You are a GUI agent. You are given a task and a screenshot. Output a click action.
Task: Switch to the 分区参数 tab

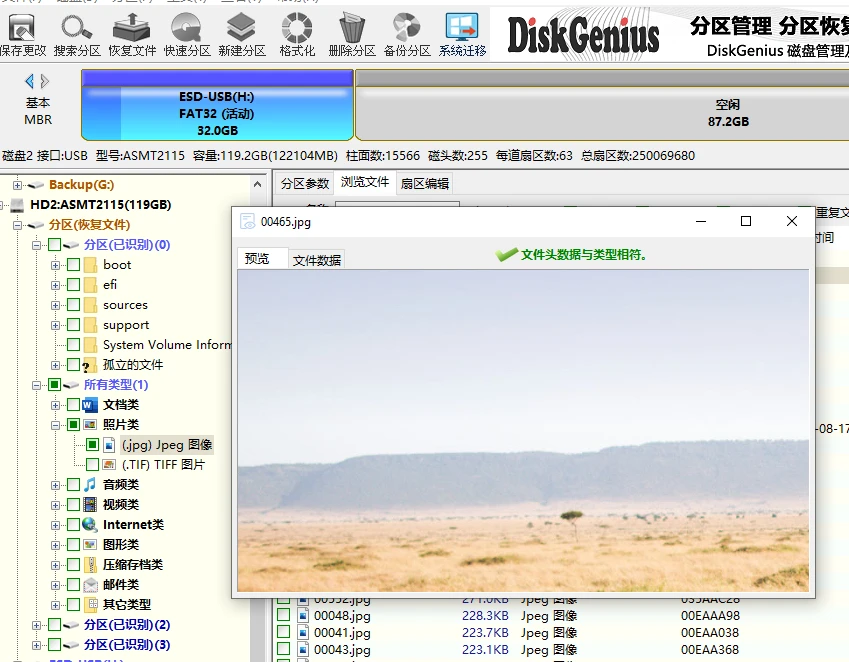pos(305,183)
